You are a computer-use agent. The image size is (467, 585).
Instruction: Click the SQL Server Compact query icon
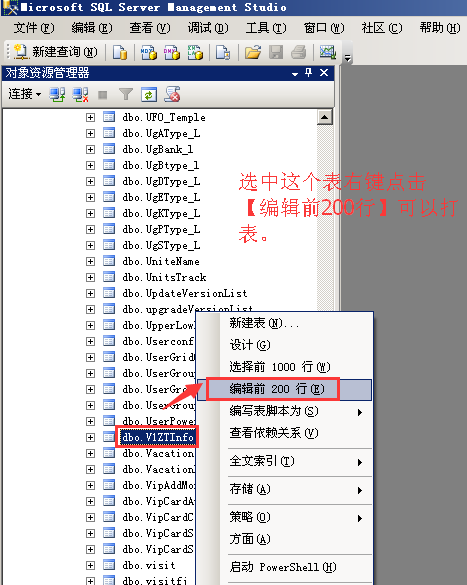point(223,52)
